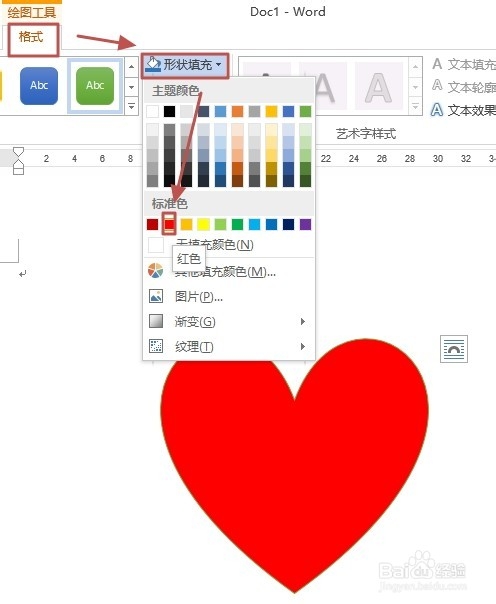Open the 格式 ribbon tab
This screenshot has height=604, width=496.
(x=32, y=37)
